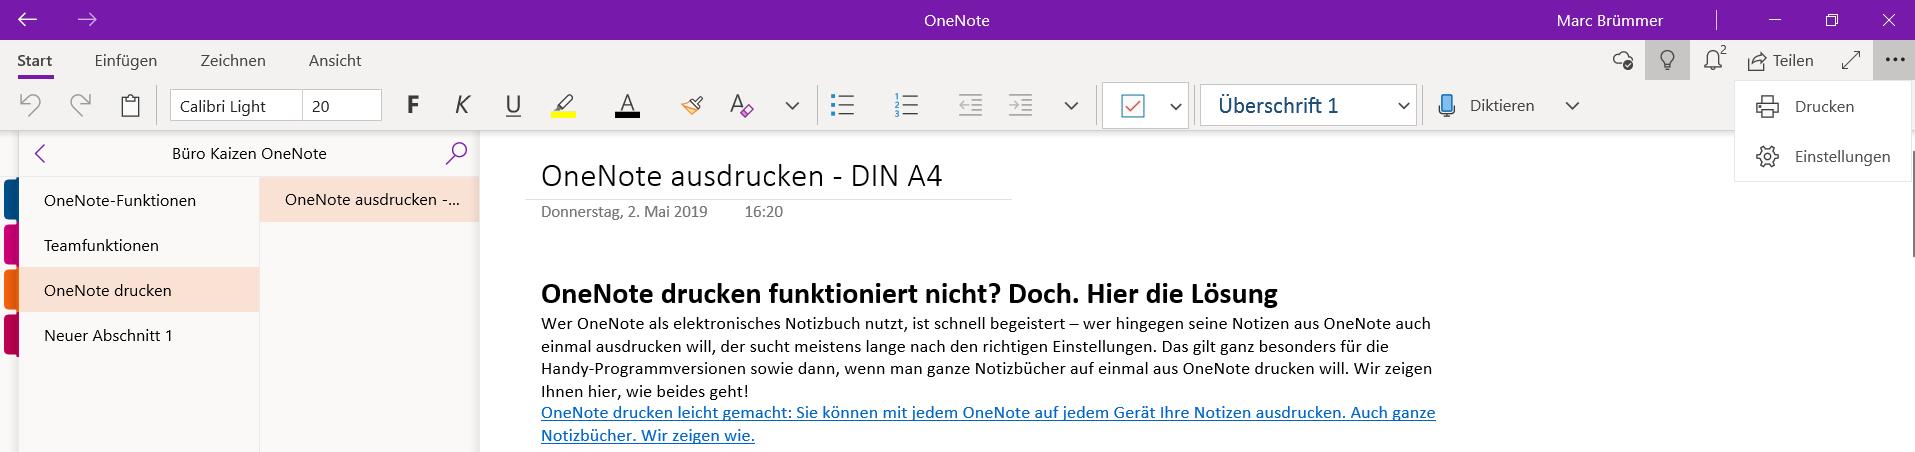
Task: Open the Marc Brümmer account
Action: pyautogui.click(x=1610, y=20)
